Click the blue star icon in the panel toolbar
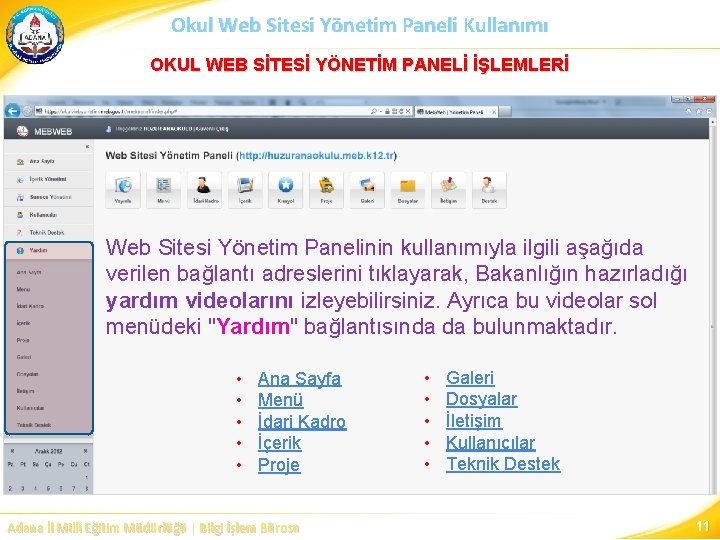 pos(286,190)
